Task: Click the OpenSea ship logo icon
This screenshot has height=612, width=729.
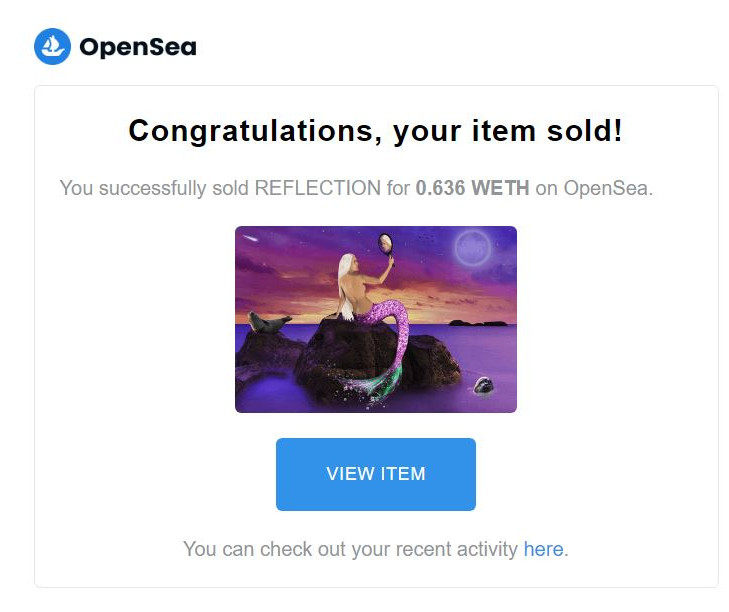Action: click(x=52, y=46)
